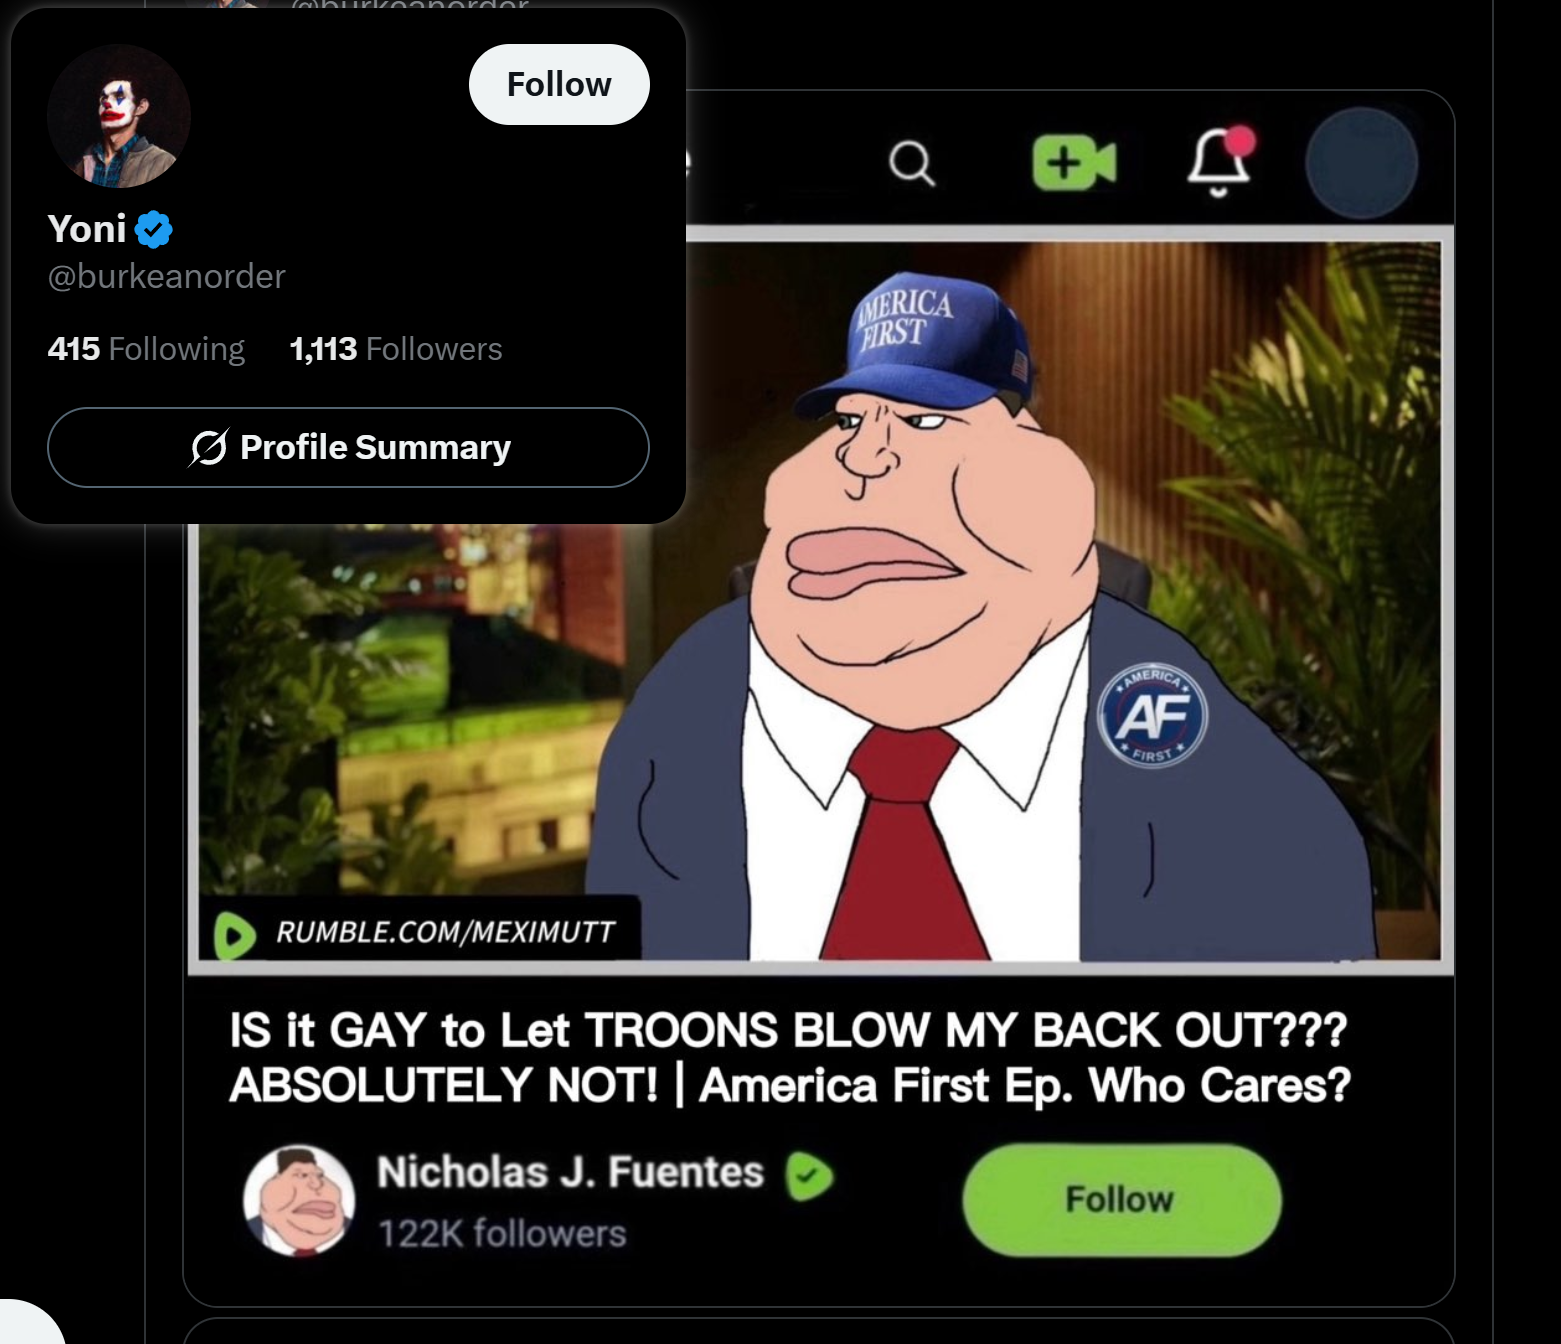Follow the Yoni account
This screenshot has width=1561, height=1344.
(559, 84)
